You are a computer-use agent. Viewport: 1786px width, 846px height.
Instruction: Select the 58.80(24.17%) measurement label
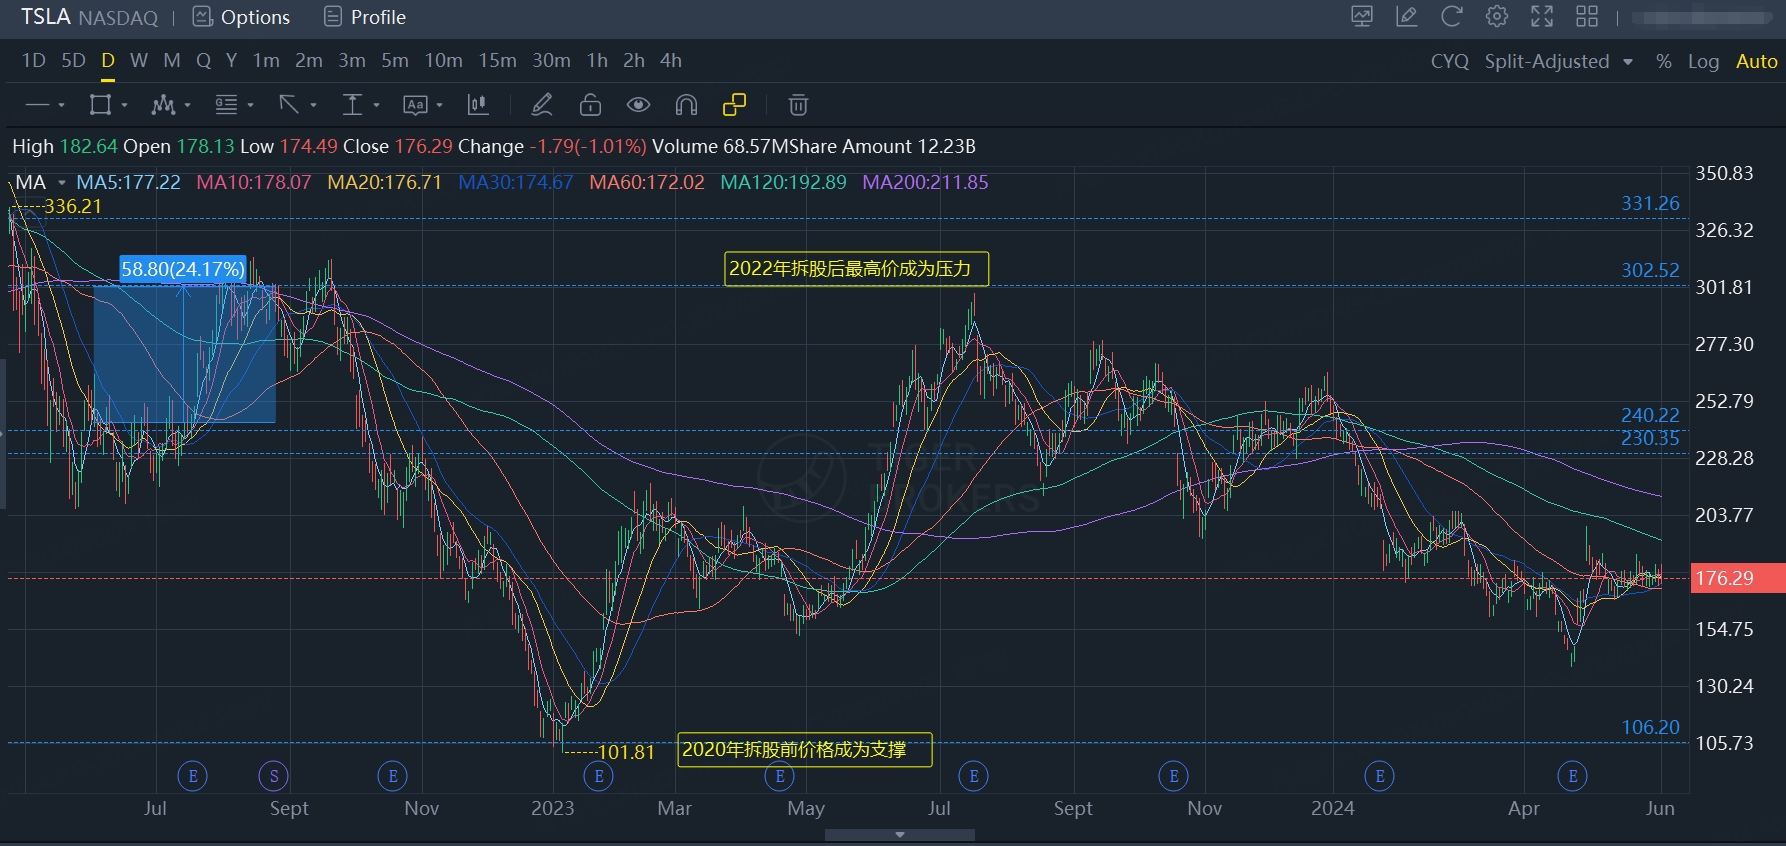pyautogui.click(x=182, y=269)
